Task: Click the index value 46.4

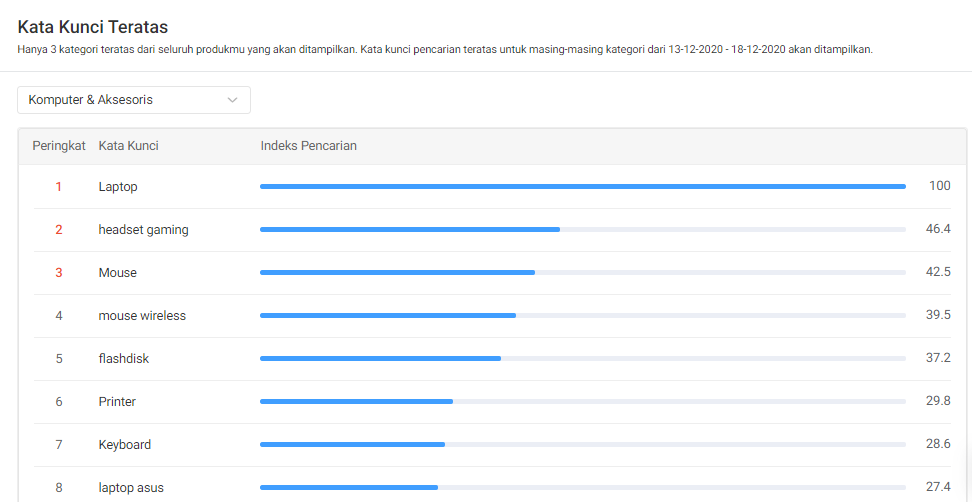Action: click(x=938, y=229)
